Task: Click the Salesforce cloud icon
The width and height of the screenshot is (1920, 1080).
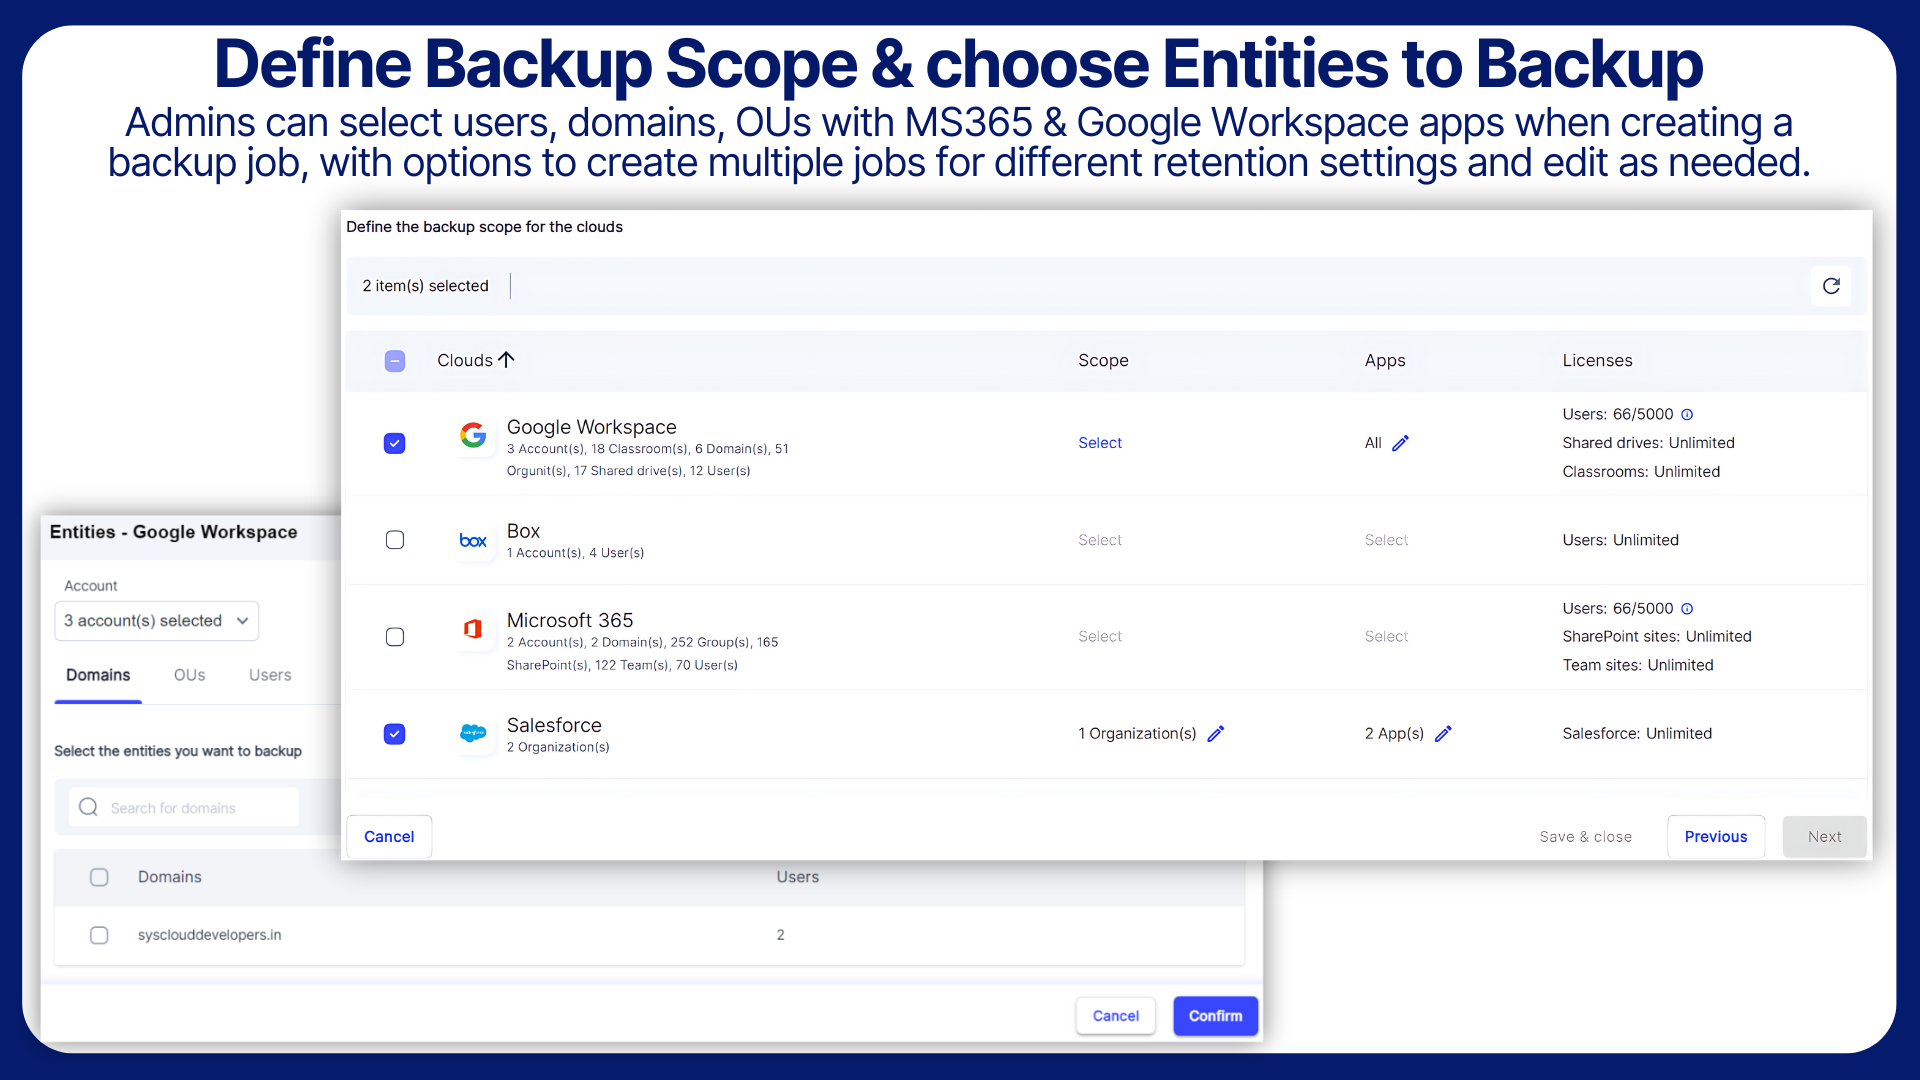Action: coord(474,733)
